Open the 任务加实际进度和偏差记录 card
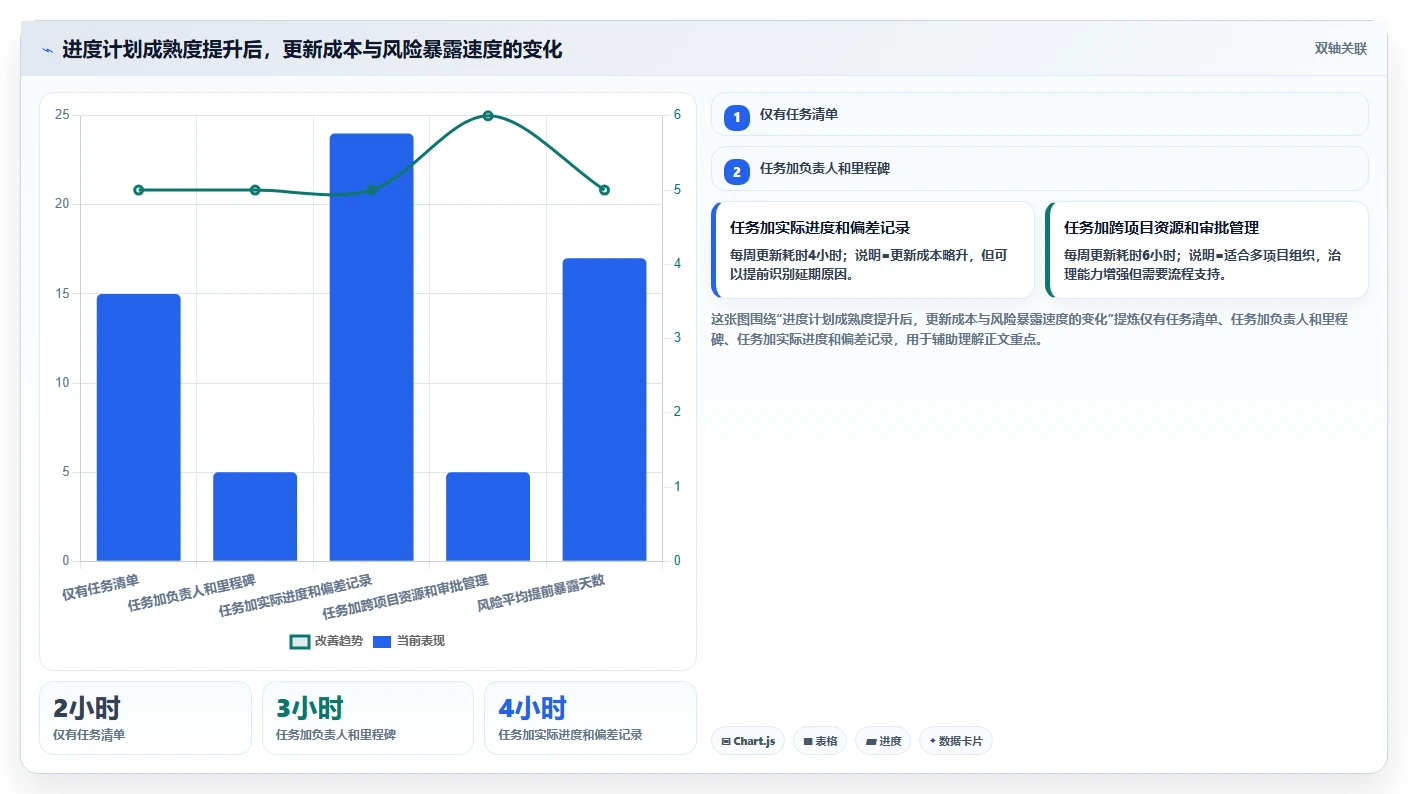The height and width of the screenshot is (794, 1408). pos(872,250)
